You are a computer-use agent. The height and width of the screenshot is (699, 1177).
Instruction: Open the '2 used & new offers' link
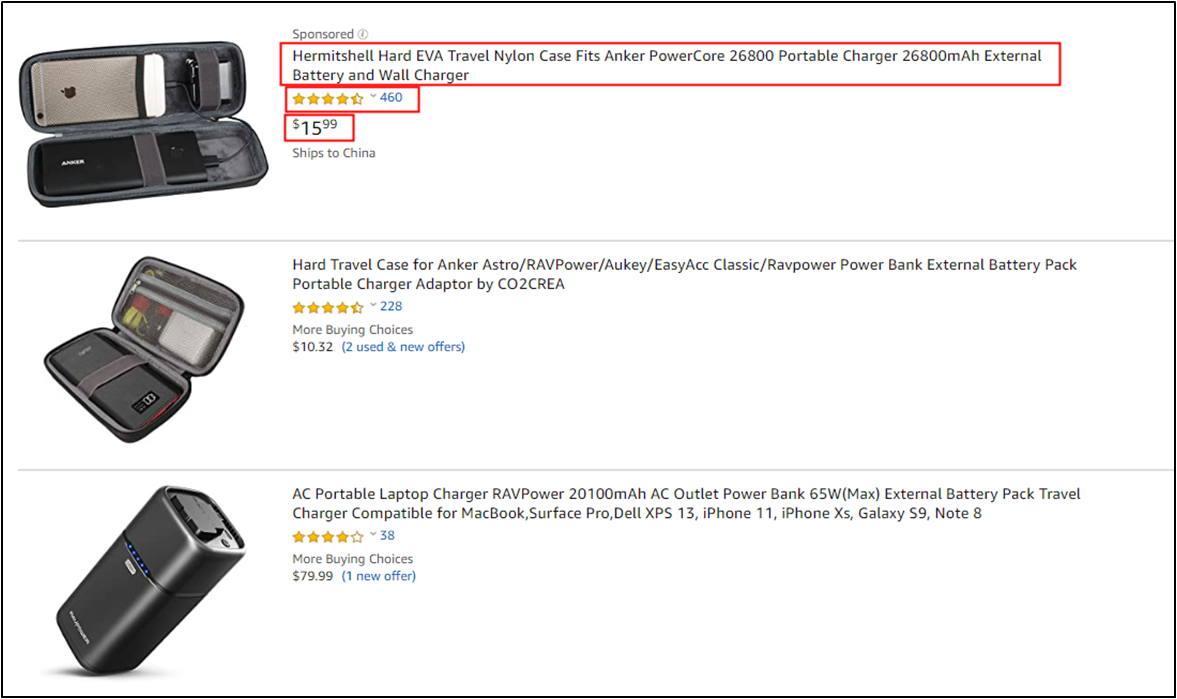[x=403, y=347]
